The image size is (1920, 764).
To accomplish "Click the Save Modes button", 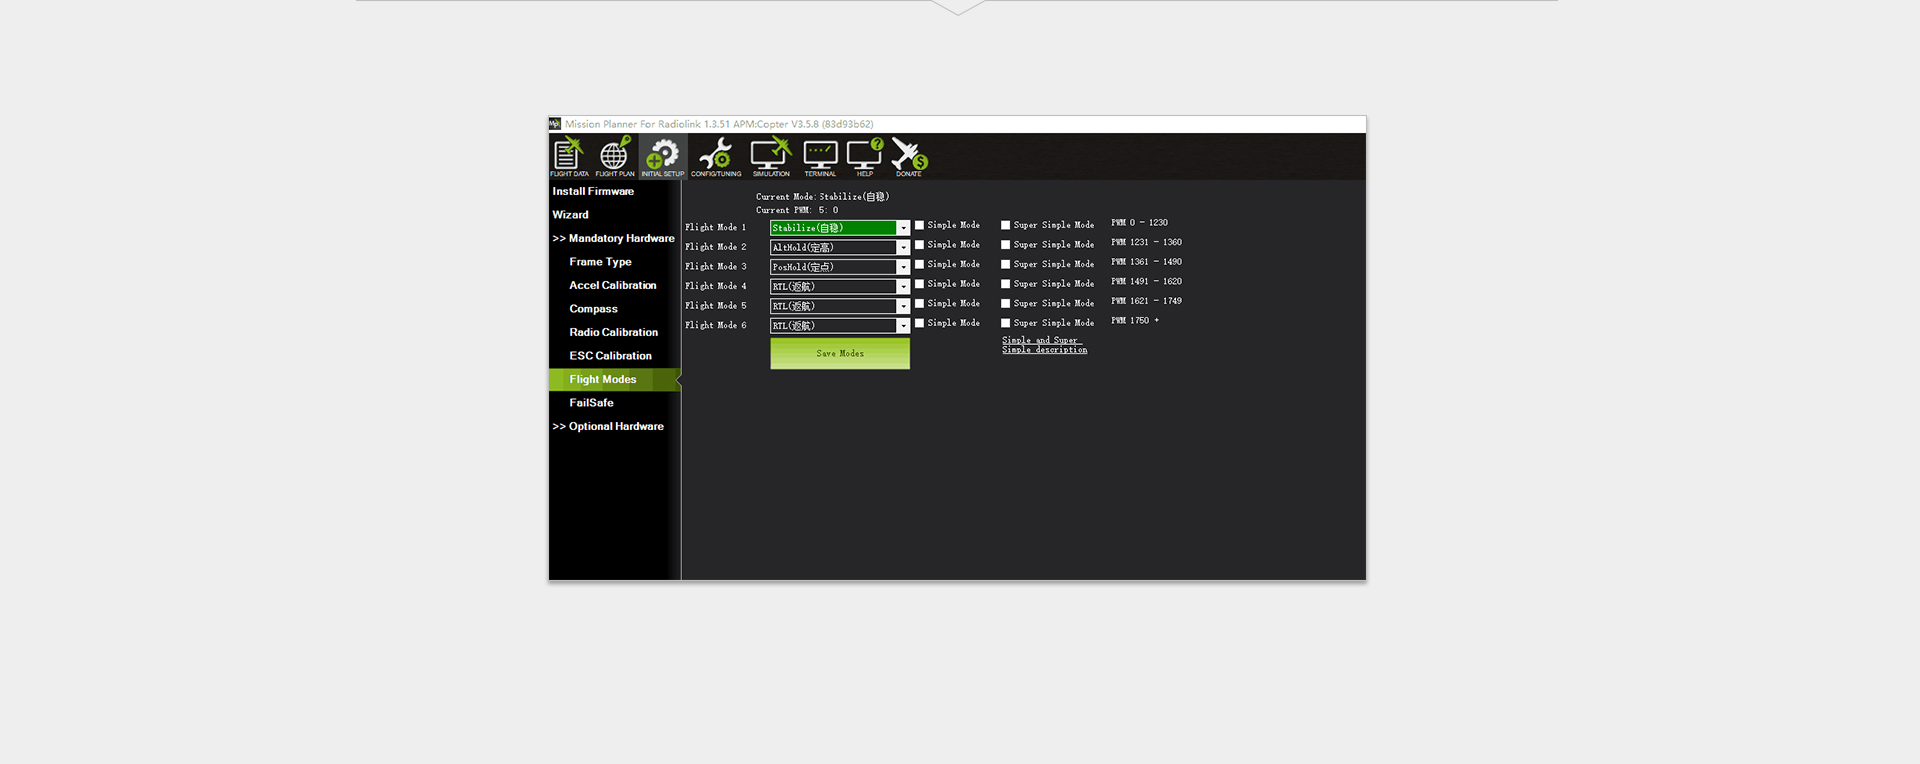I will tap(840, 354).
